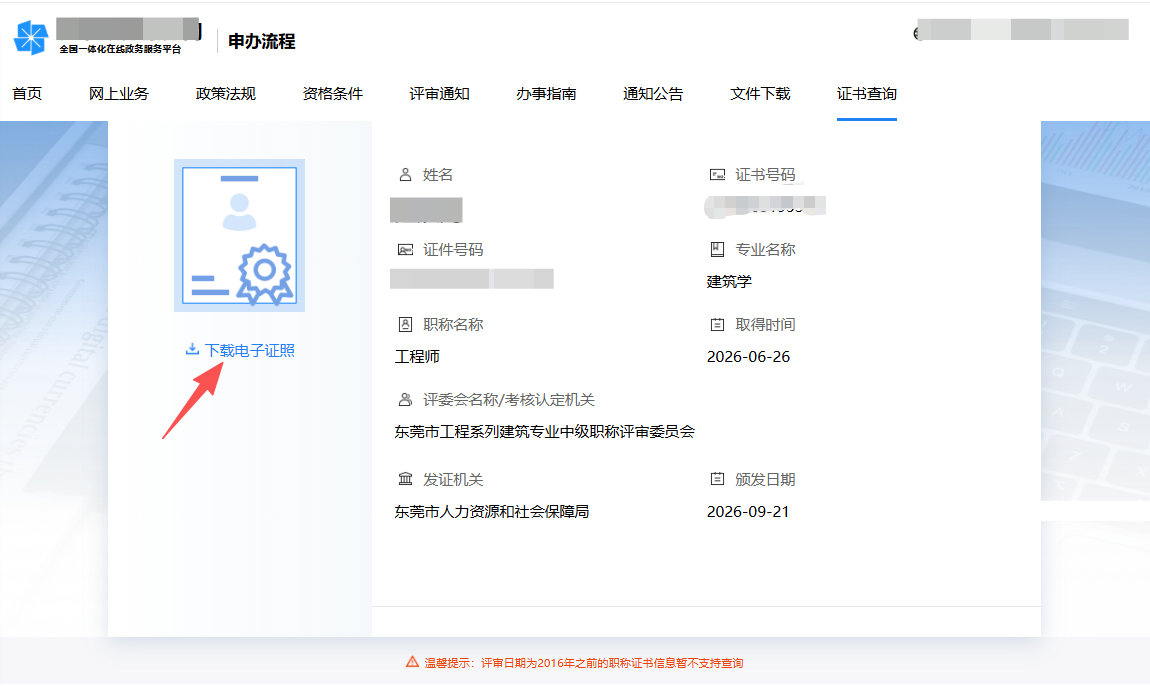Click the card icon next to 证书号码
This screenshot has width=1150, height=686.
[x=717, y=175]
